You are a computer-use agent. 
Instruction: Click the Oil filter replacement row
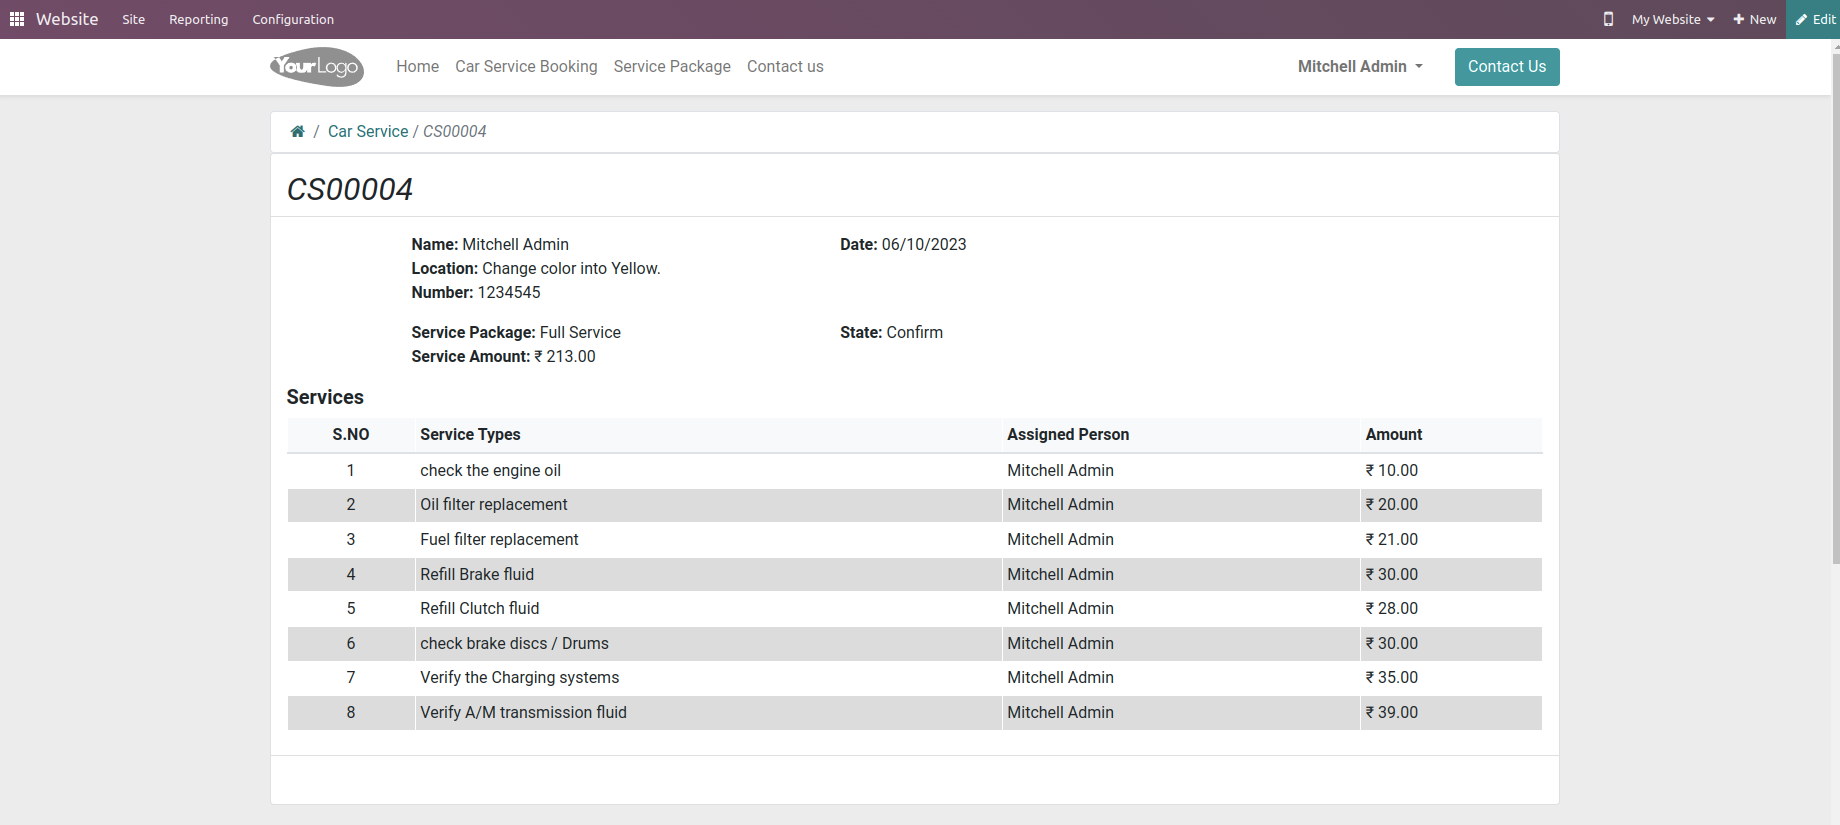[x=494, y=505]
